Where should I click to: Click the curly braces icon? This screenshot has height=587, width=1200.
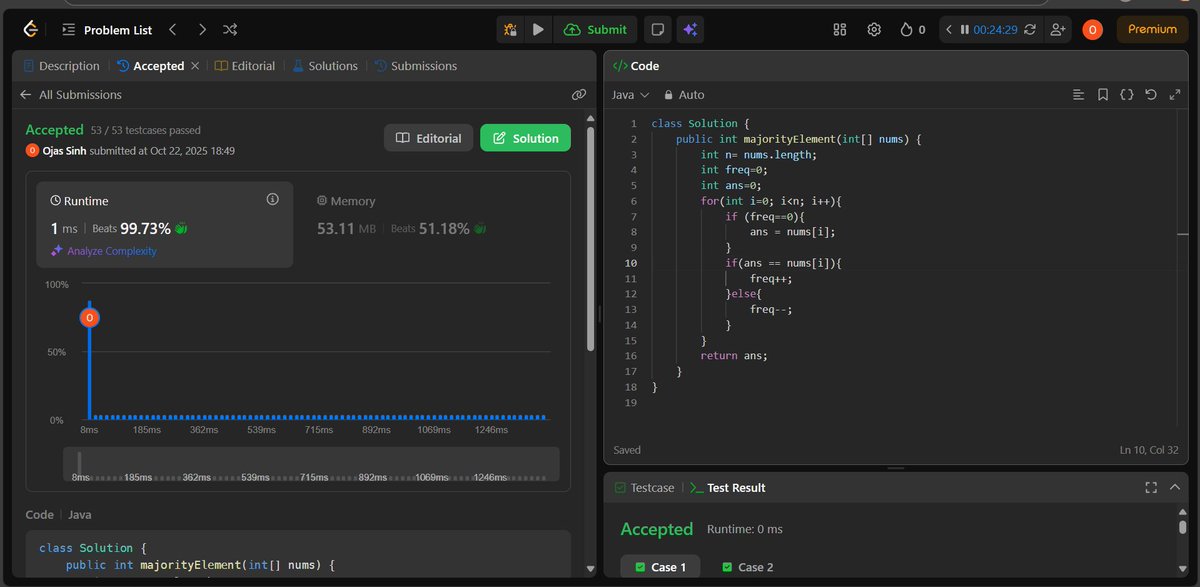coord(1126,95)
